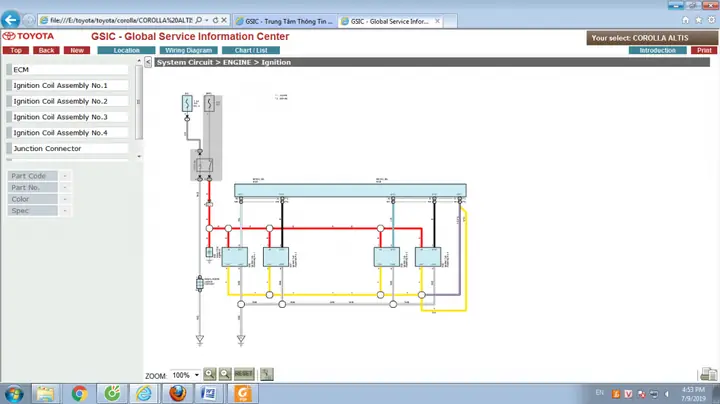Reset the diagram zoom with RESET
This screenshot has height=404, width=720.
(x=244, y=374)
